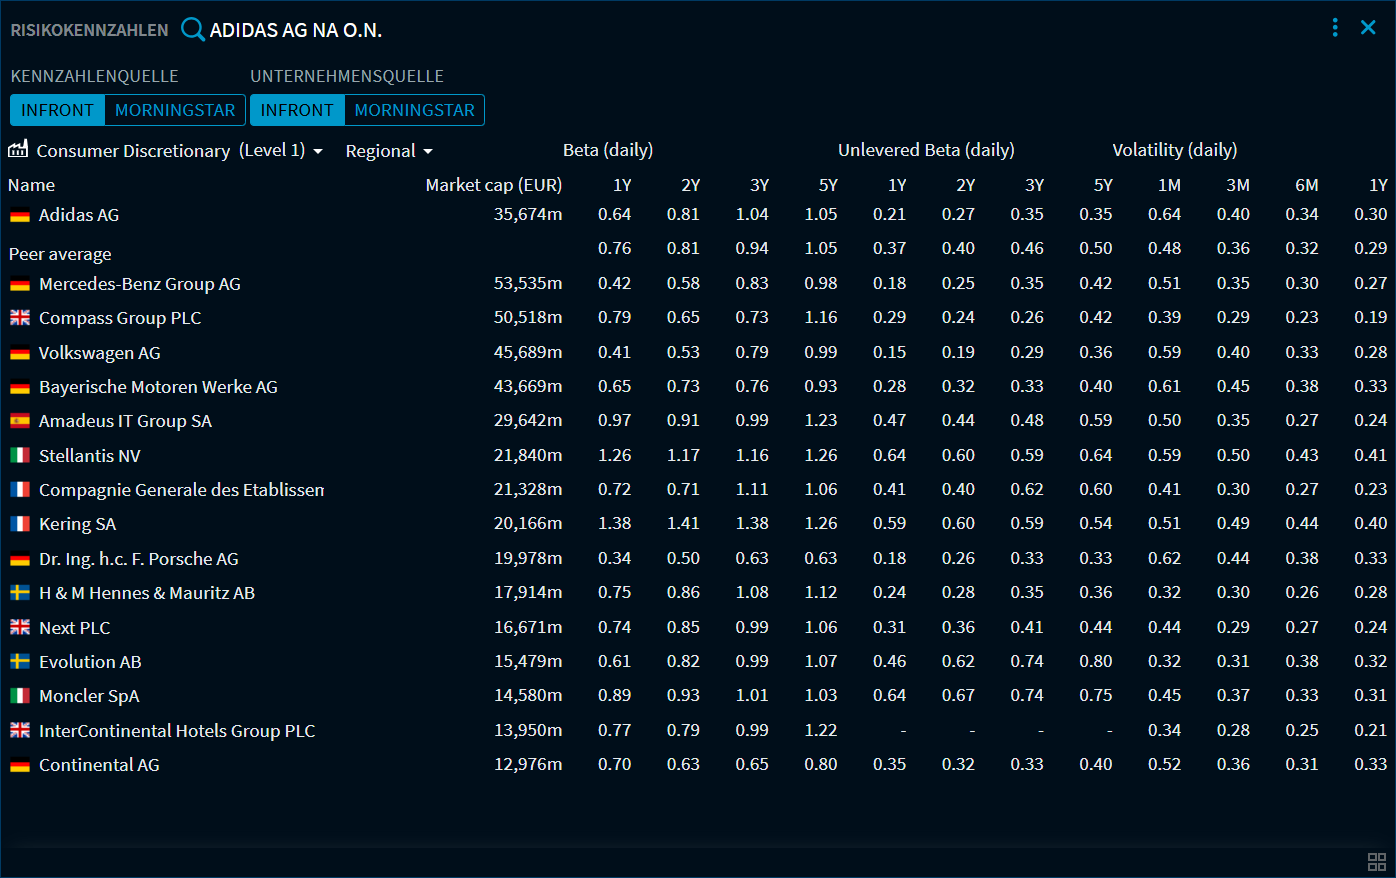Sort by the Market cap (EUR) column header

pos(493,184)
